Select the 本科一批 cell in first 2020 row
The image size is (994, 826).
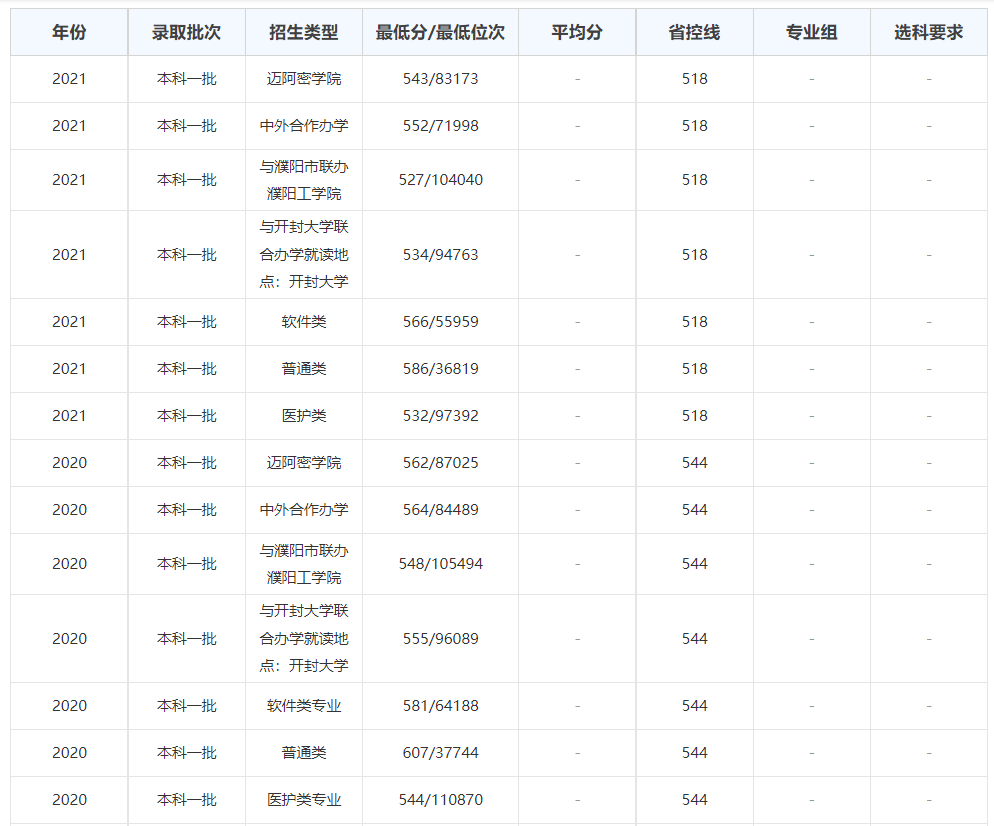pos(186,462)
